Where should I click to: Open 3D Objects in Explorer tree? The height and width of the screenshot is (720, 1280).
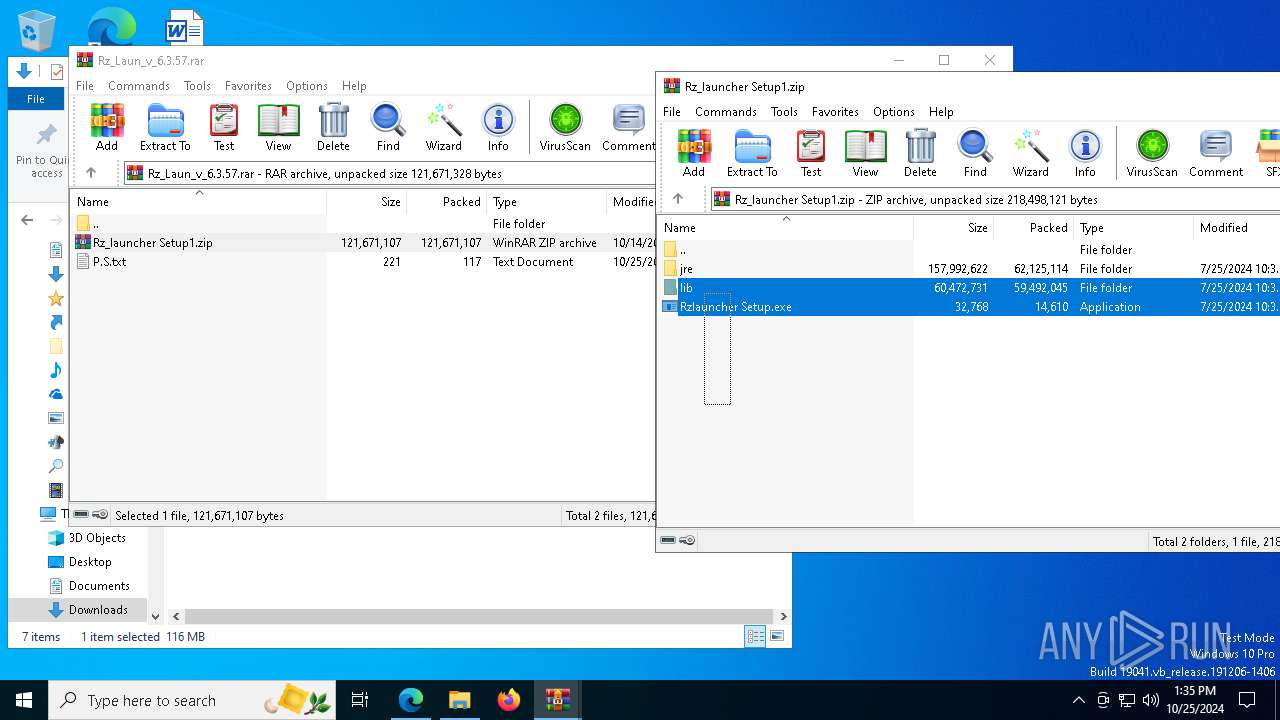[97, 537]
